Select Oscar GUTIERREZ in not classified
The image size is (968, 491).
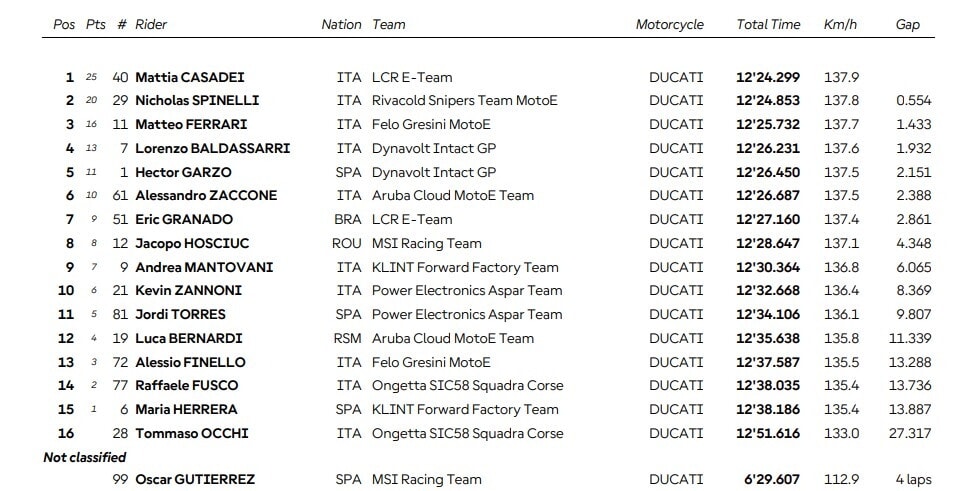click(x=194, y=479)
